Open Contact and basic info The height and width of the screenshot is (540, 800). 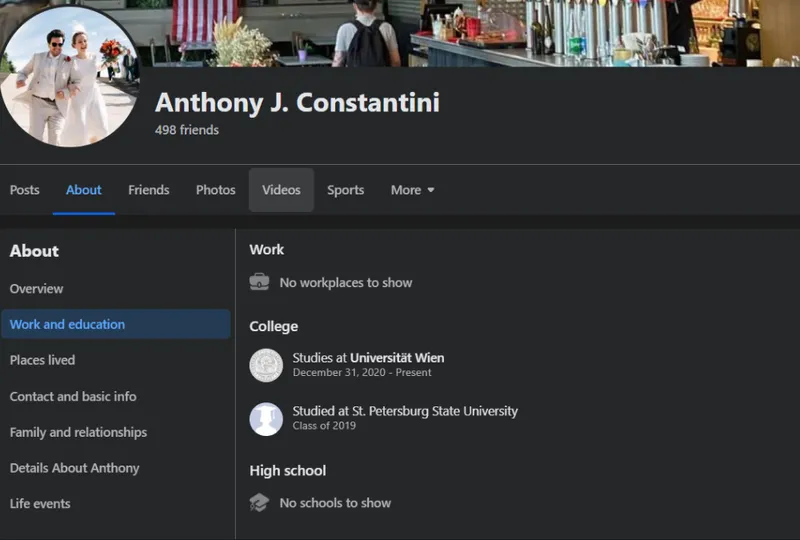point(73,396)
